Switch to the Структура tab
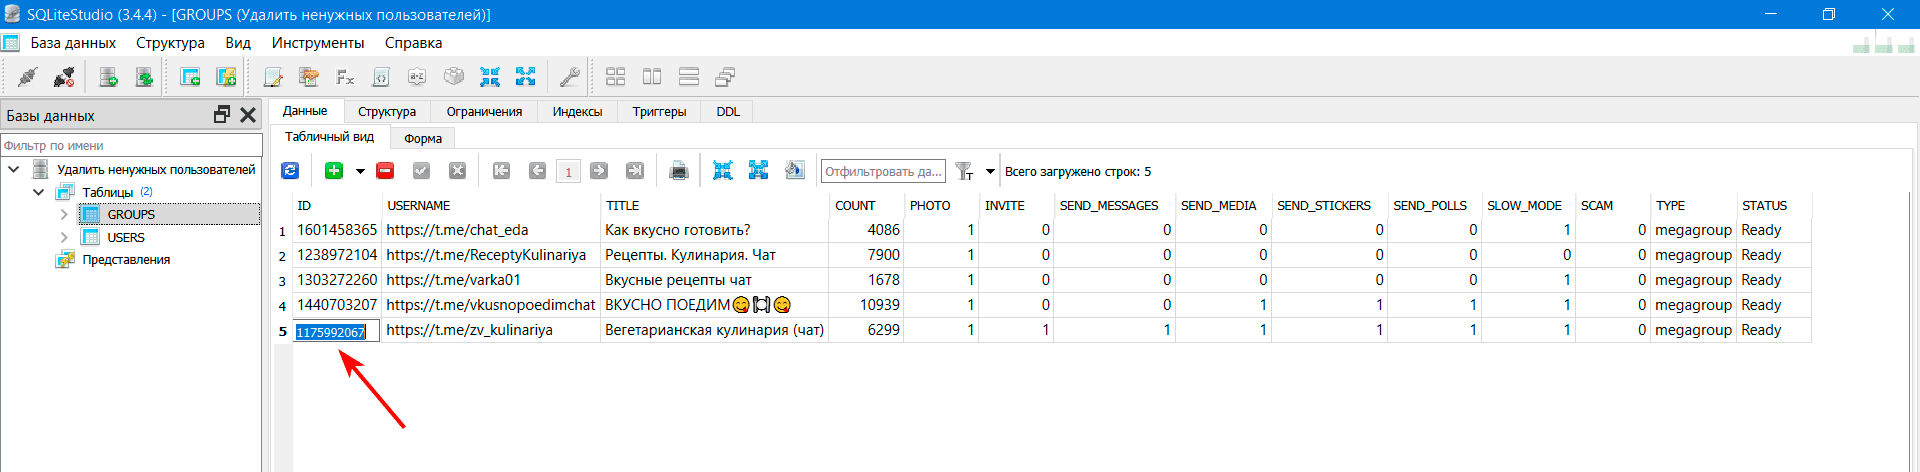 click(x=387, y=111)
